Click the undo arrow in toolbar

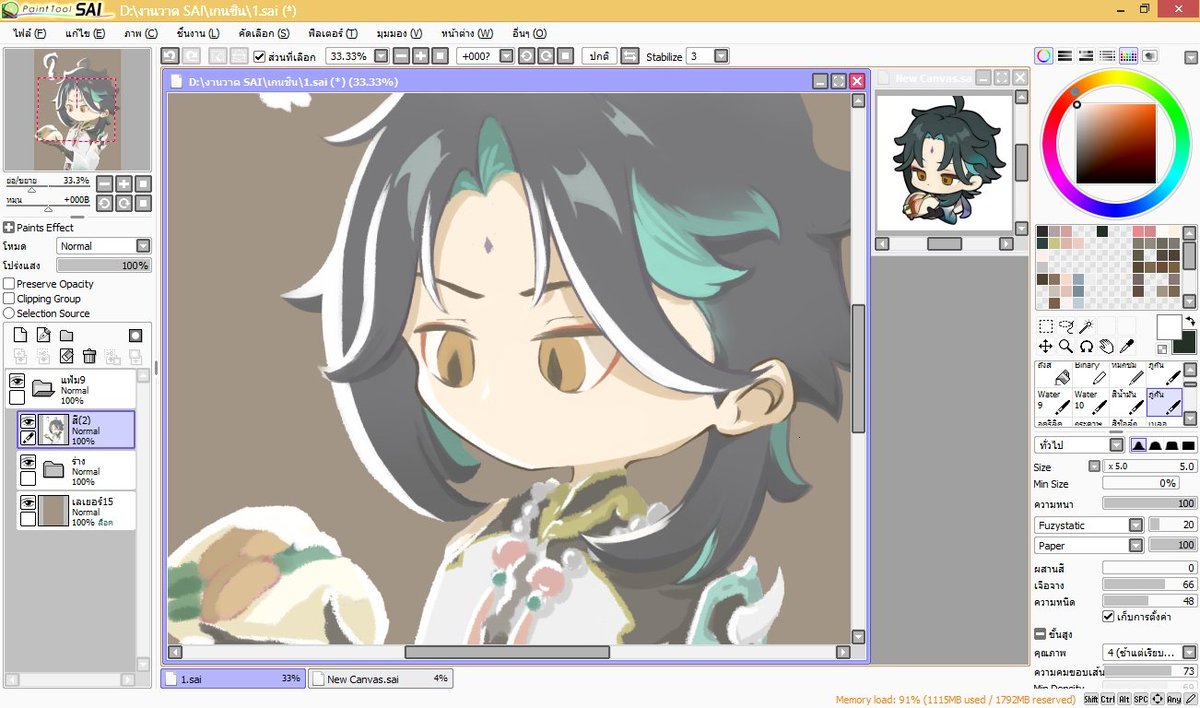tap(170, 56)
